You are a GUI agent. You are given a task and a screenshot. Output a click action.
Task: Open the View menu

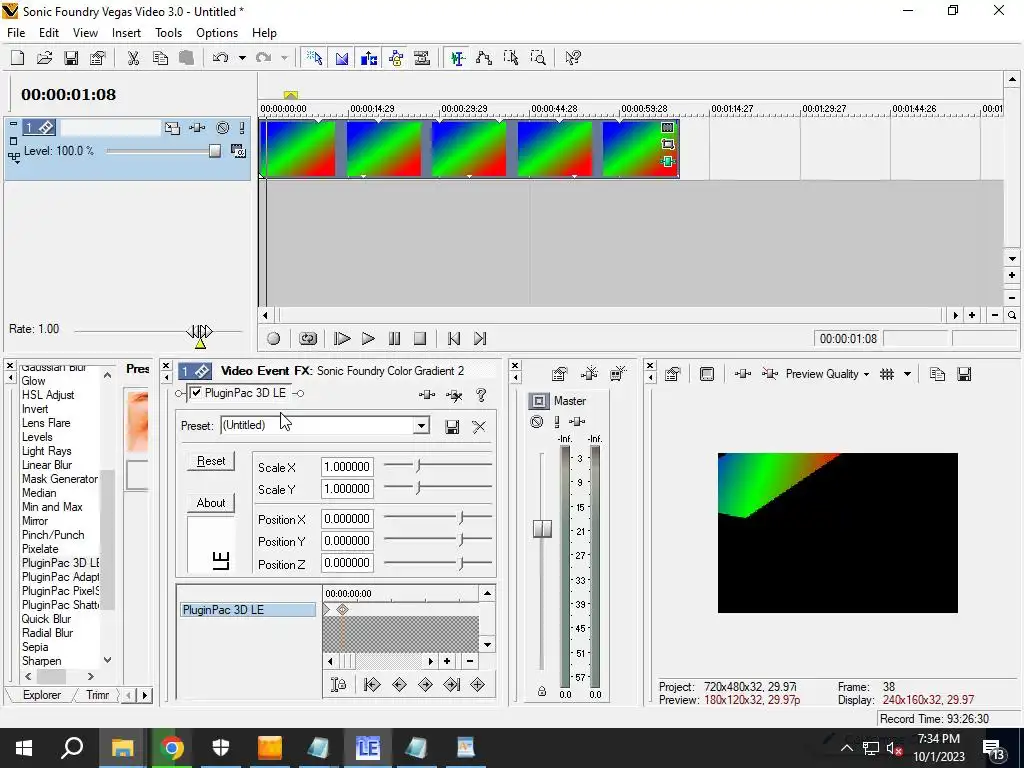tap(85, 33)
